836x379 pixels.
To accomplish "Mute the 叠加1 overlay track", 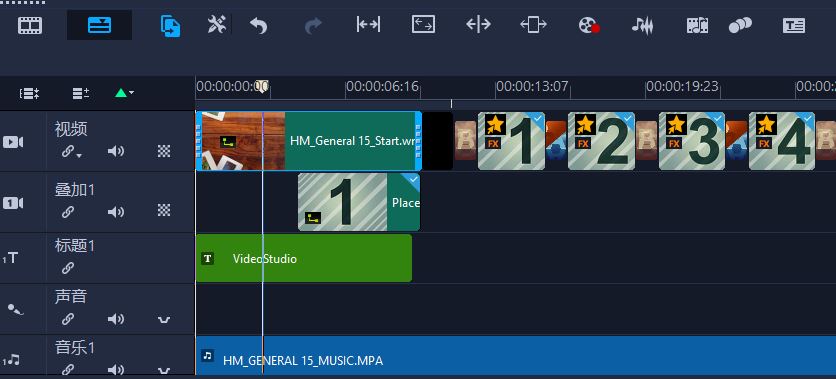I will coord(116,212).
